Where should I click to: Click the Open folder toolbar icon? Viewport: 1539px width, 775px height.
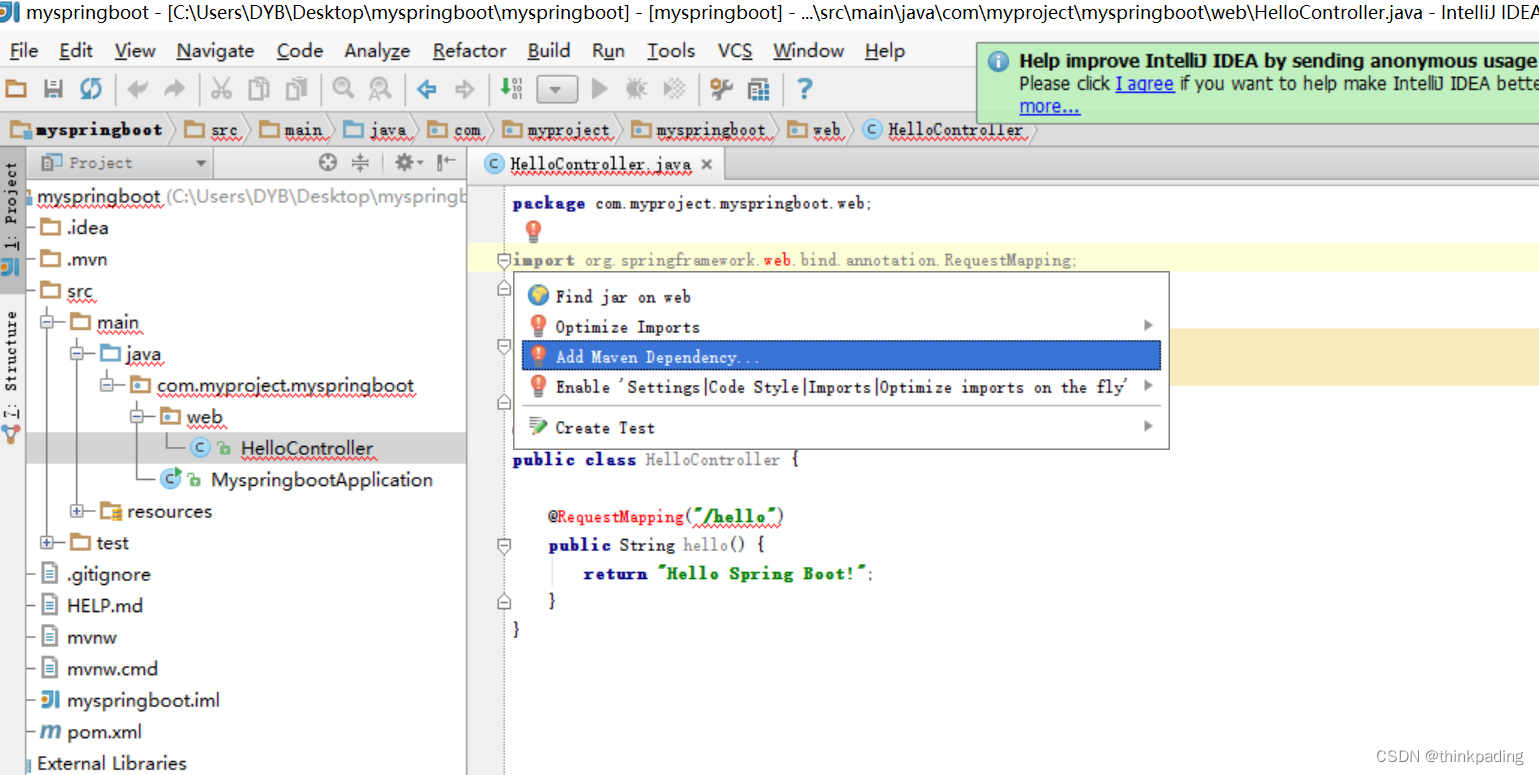click(x=16, y=90)
